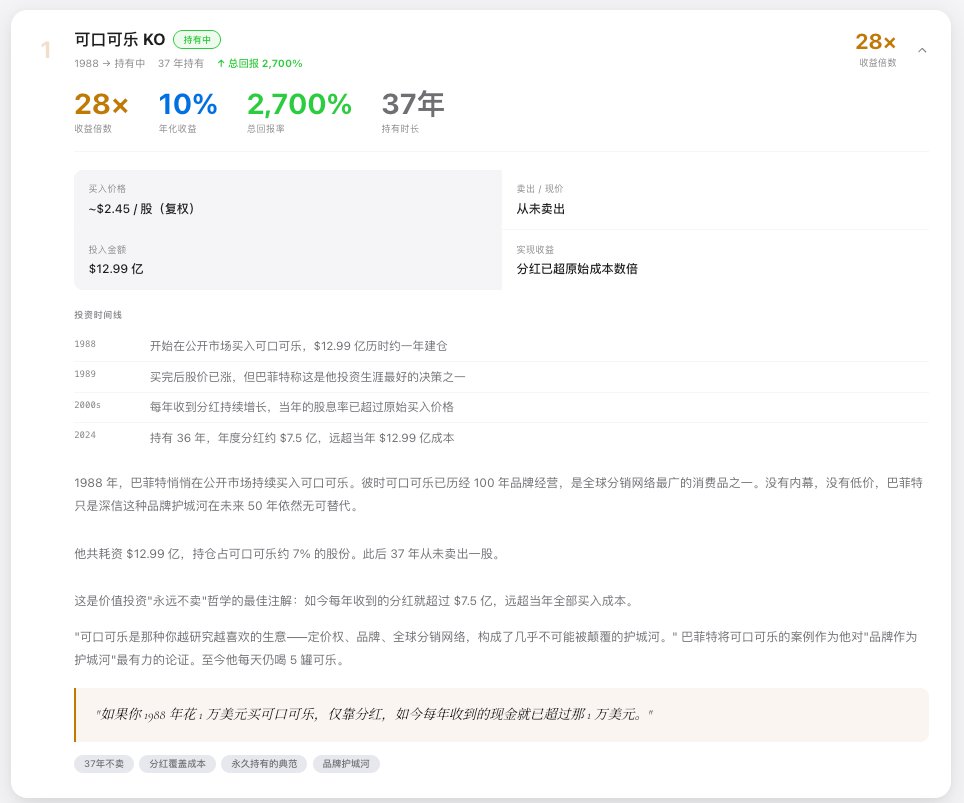Click the green 2,700% 总回报率 value
The image size is (964, 803).
click(299, 104)
